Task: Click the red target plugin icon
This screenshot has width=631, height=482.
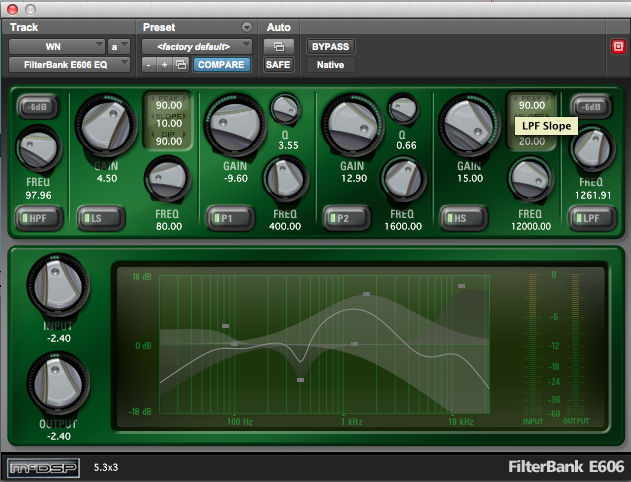Action: (618, 47)
